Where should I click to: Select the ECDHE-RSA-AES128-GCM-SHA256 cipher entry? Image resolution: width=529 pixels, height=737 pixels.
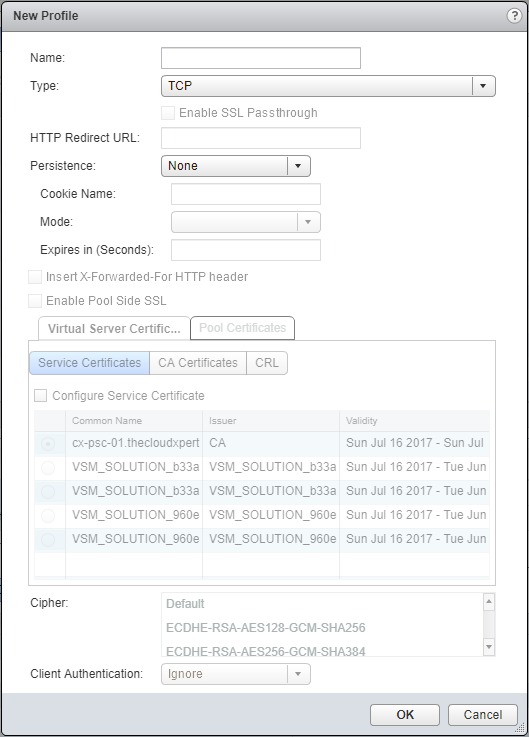(x=266, y=628)
